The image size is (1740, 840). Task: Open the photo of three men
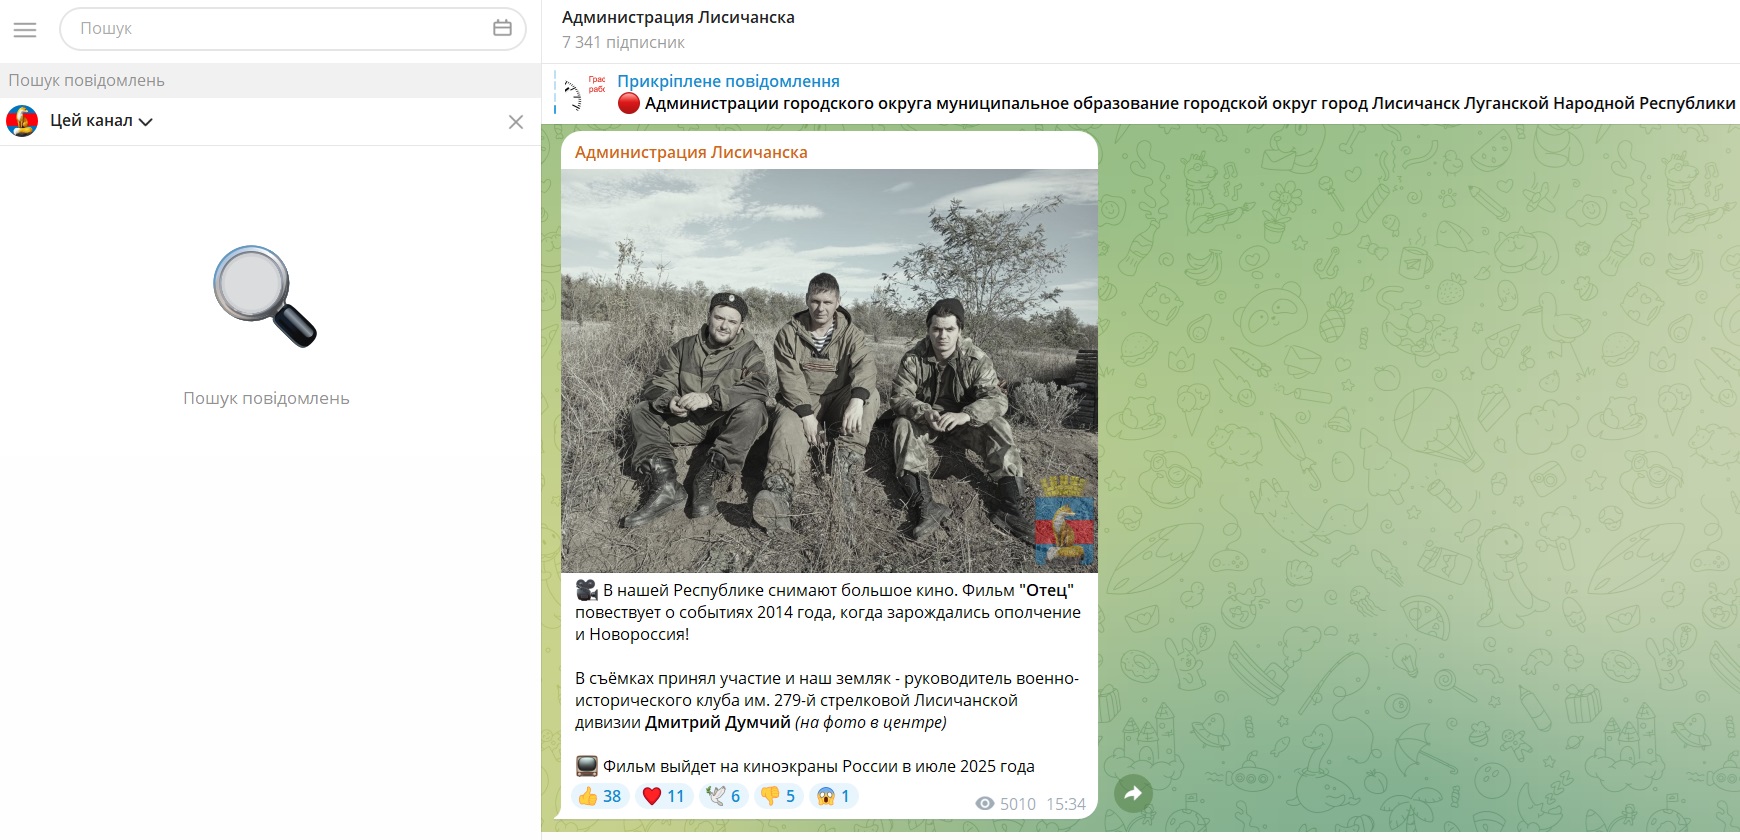[829, 371]
